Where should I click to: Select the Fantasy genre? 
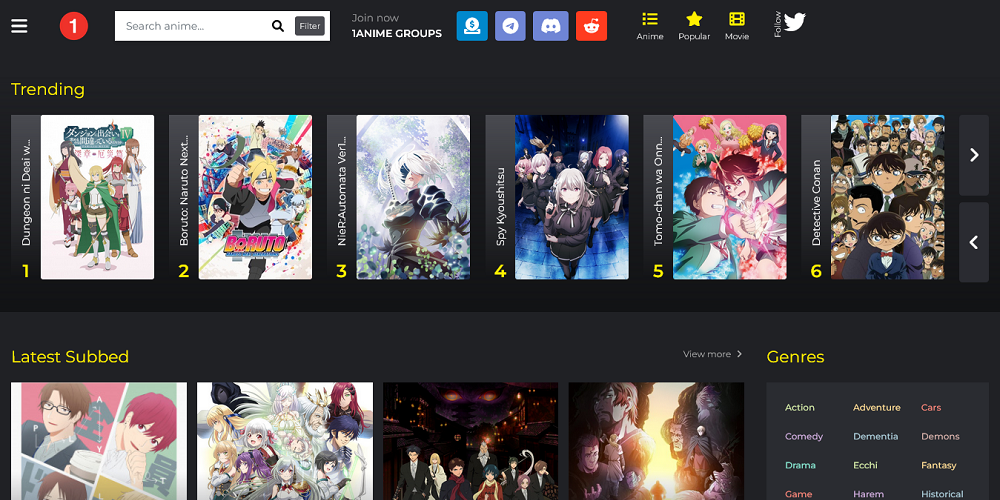coord(939,466)
